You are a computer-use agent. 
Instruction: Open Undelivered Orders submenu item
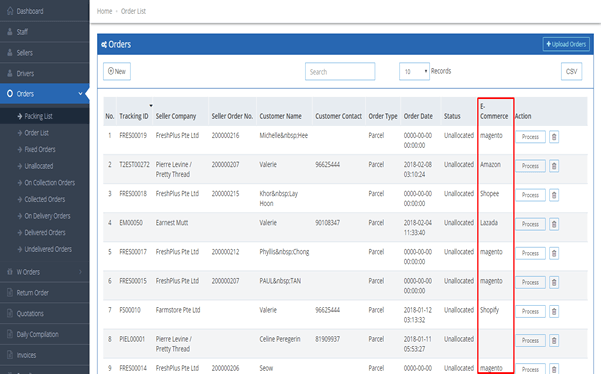[x=48, y=249]
